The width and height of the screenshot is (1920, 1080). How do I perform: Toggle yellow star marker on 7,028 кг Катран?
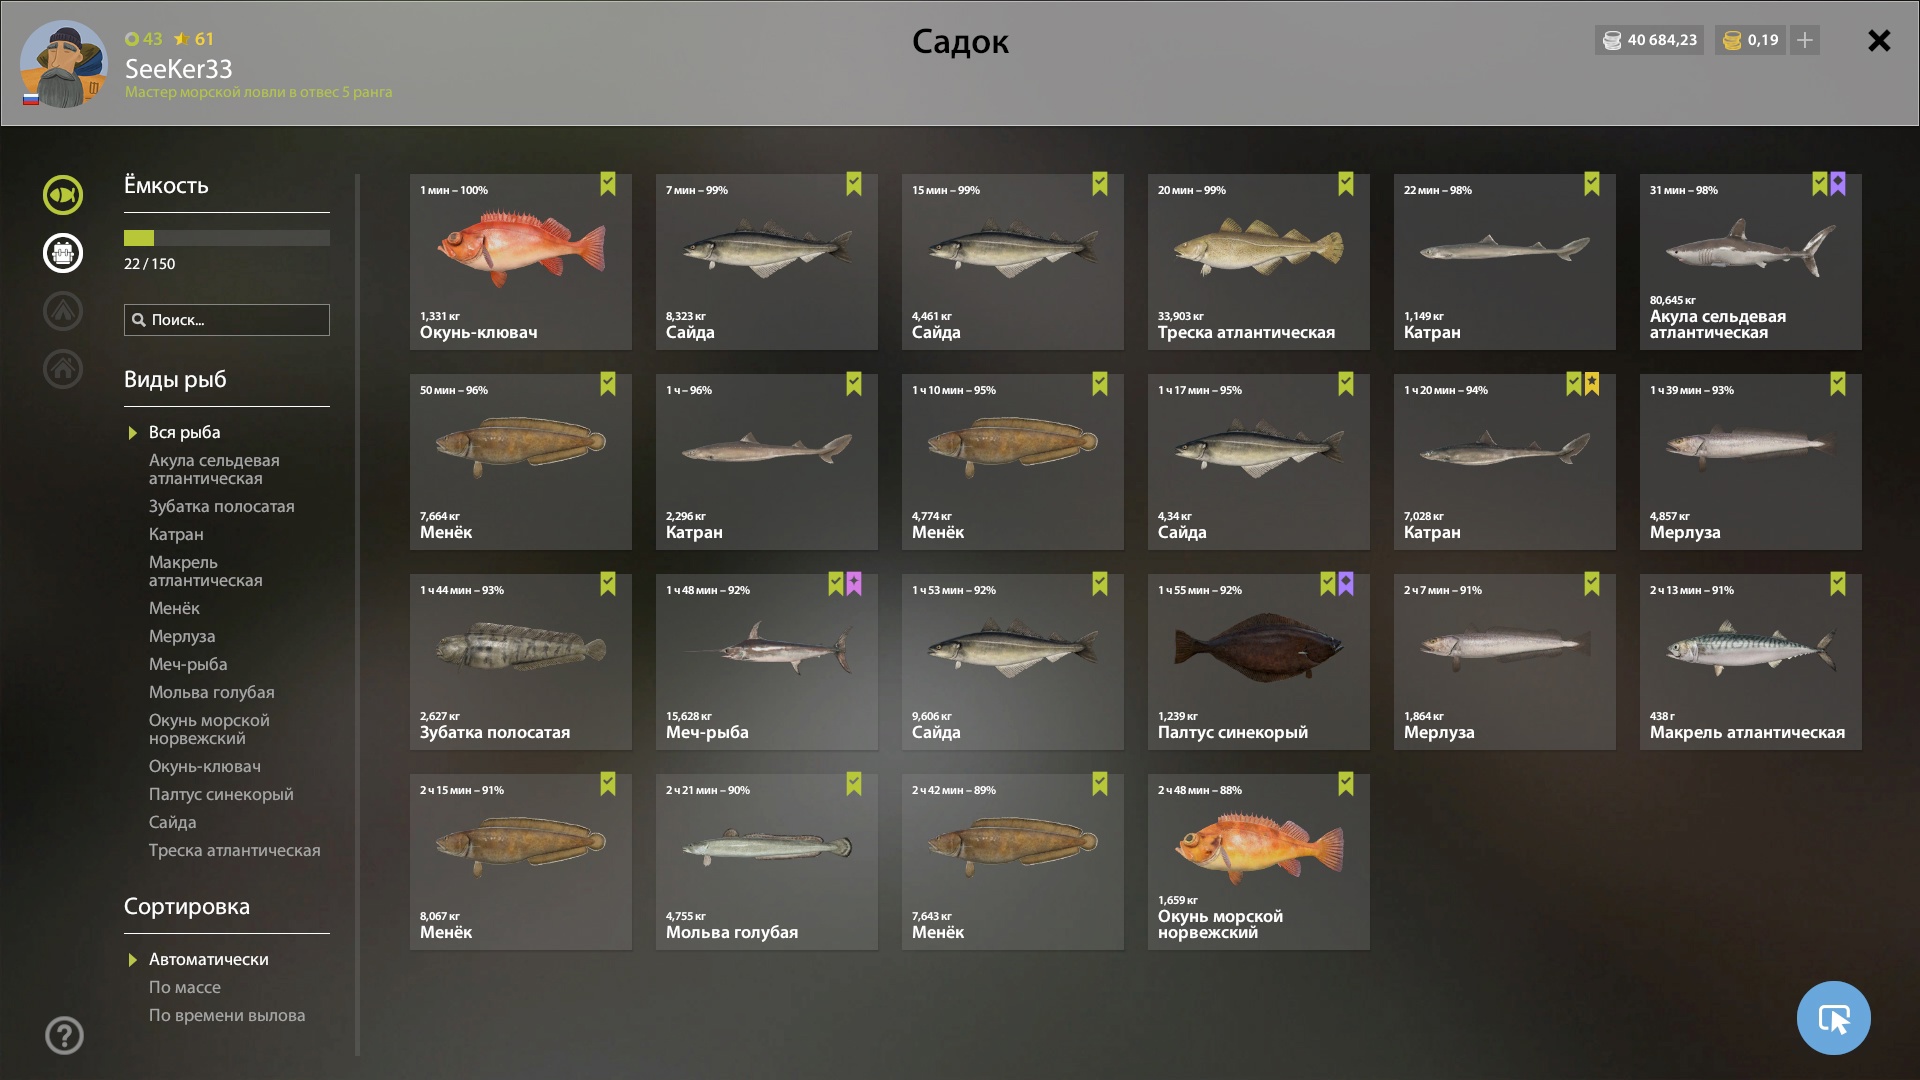1592,384
